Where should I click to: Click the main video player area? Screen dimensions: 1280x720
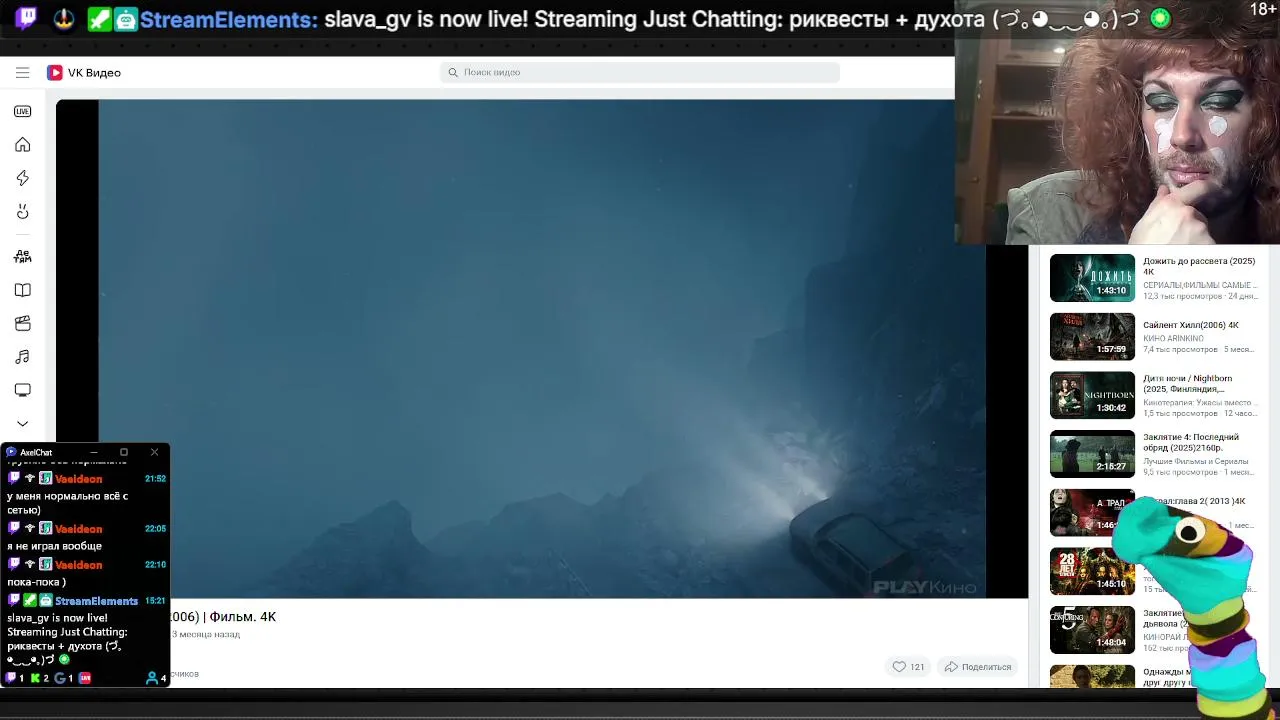[542, 348]
